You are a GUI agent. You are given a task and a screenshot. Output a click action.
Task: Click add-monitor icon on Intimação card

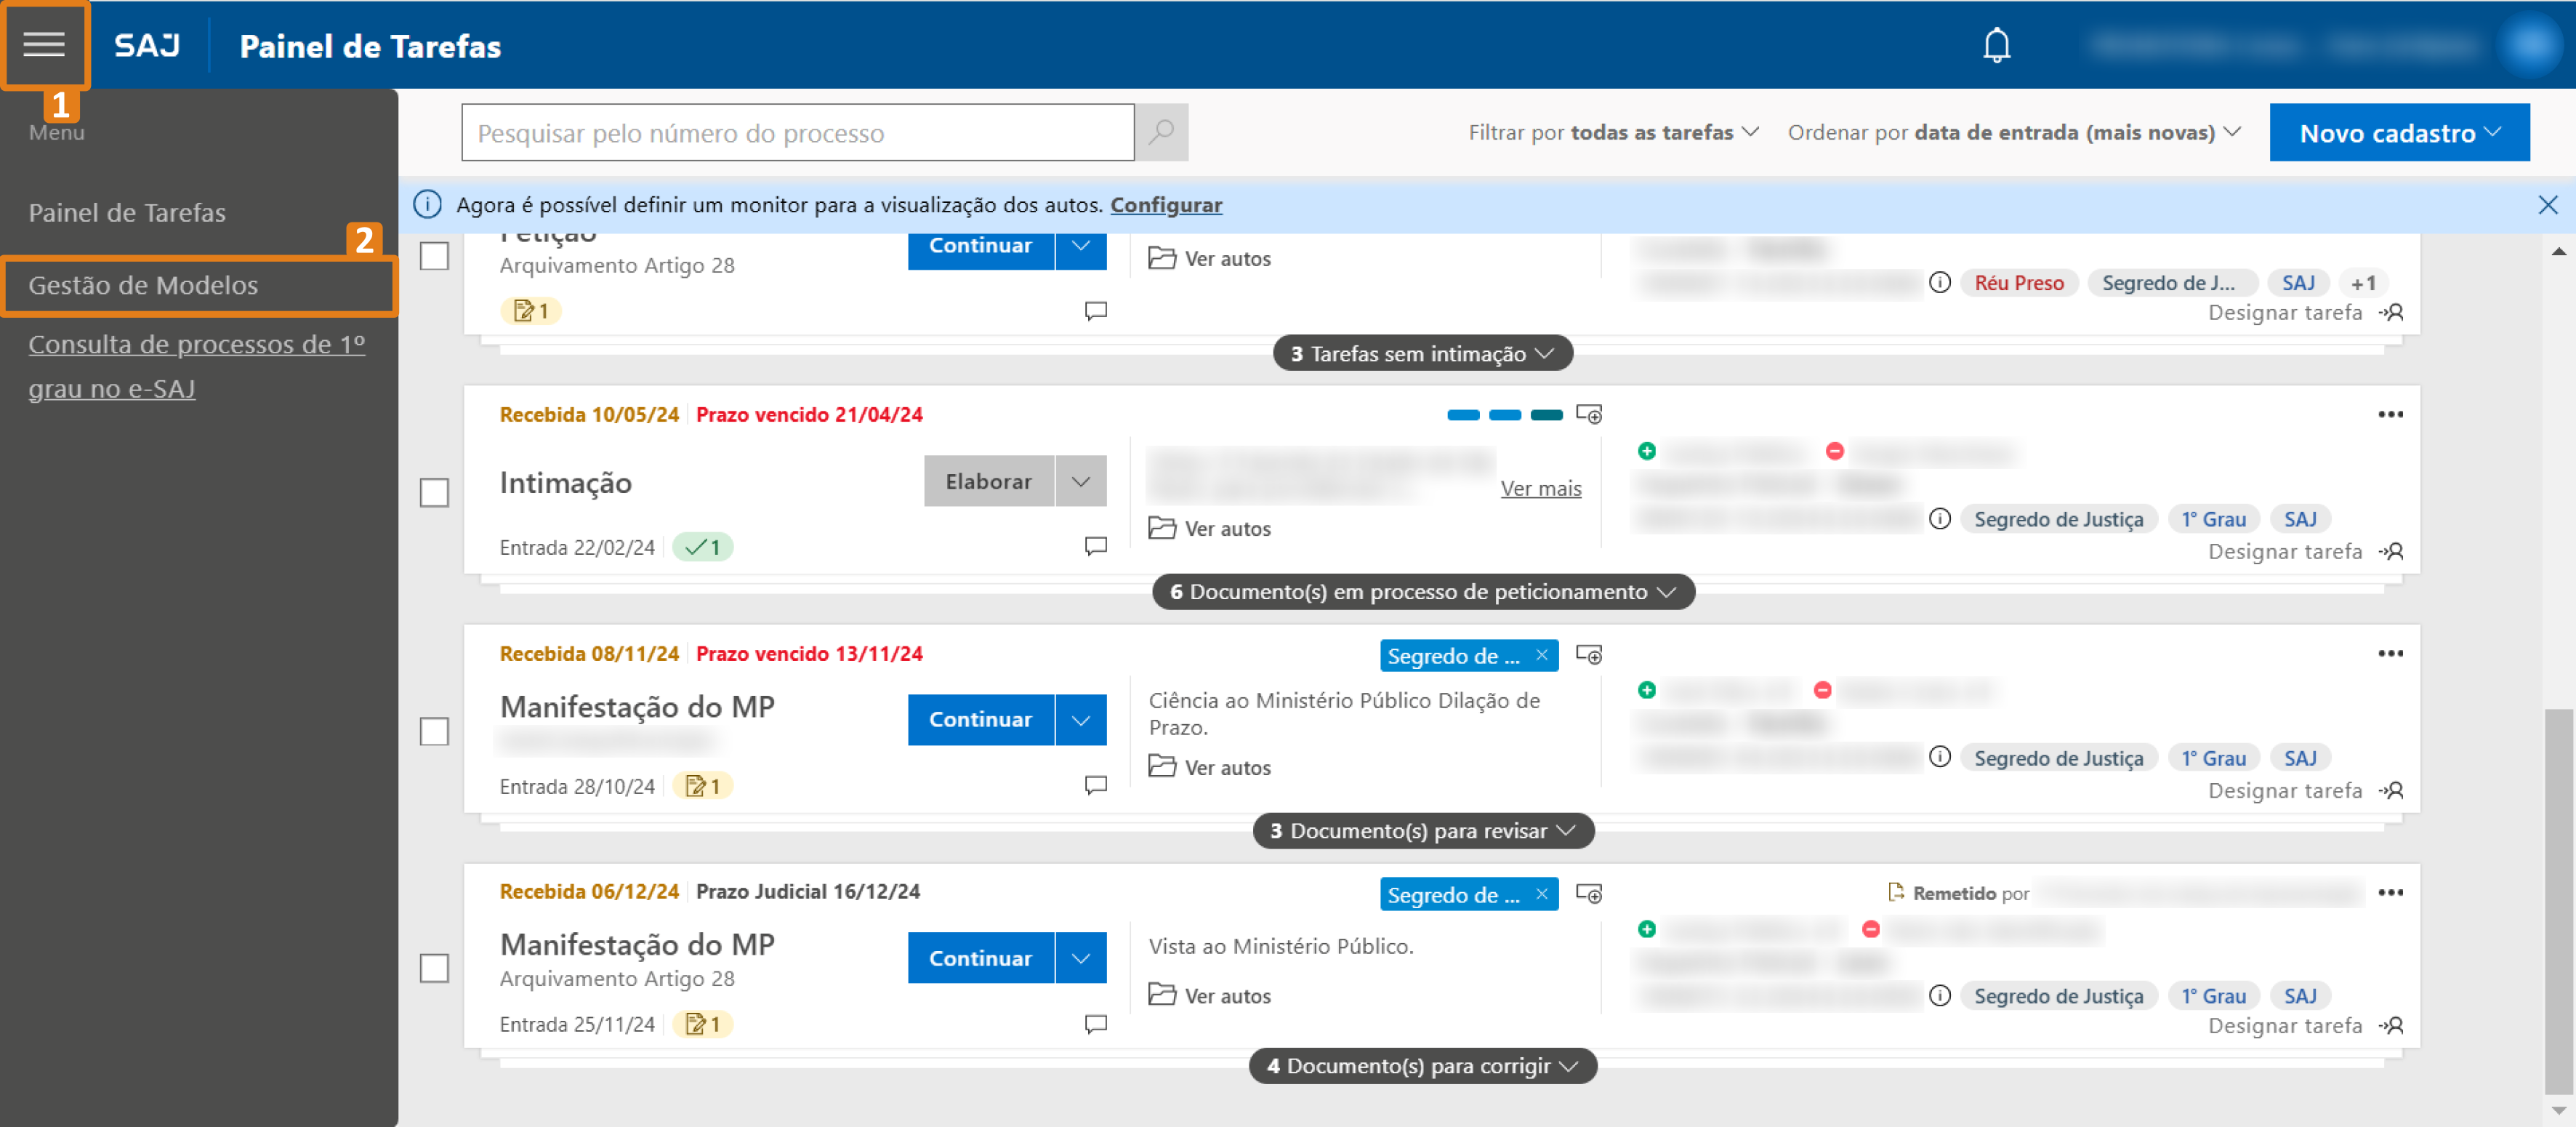pos(1588,414)
